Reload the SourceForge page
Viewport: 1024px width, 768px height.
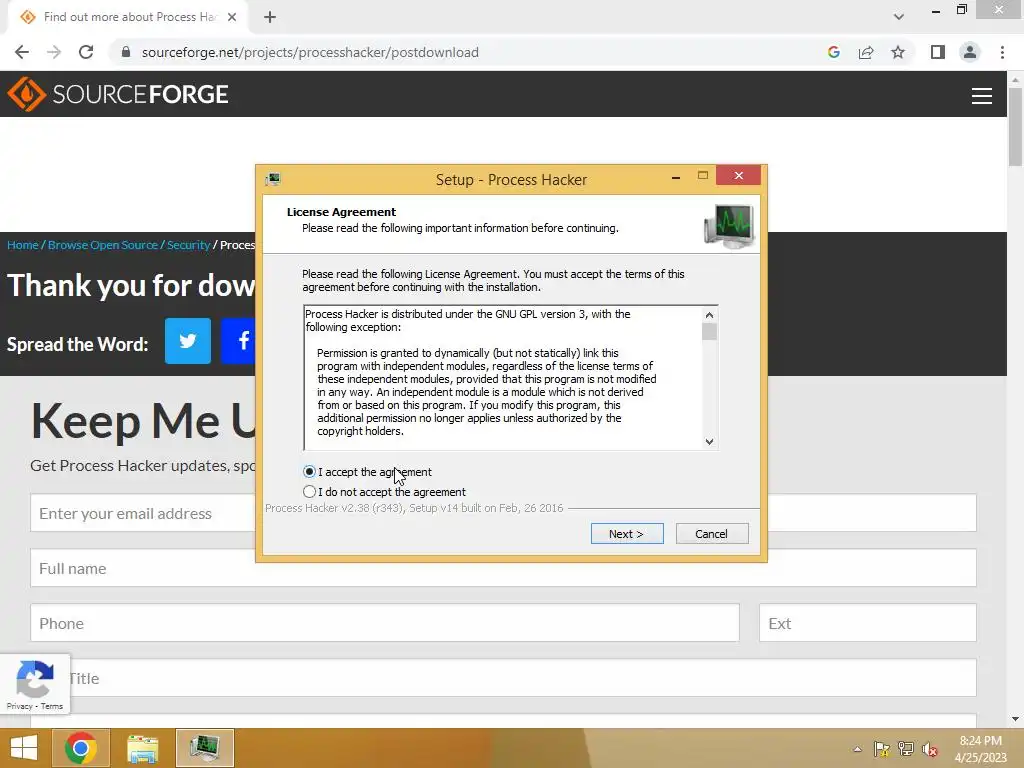(x=86, y=52)
